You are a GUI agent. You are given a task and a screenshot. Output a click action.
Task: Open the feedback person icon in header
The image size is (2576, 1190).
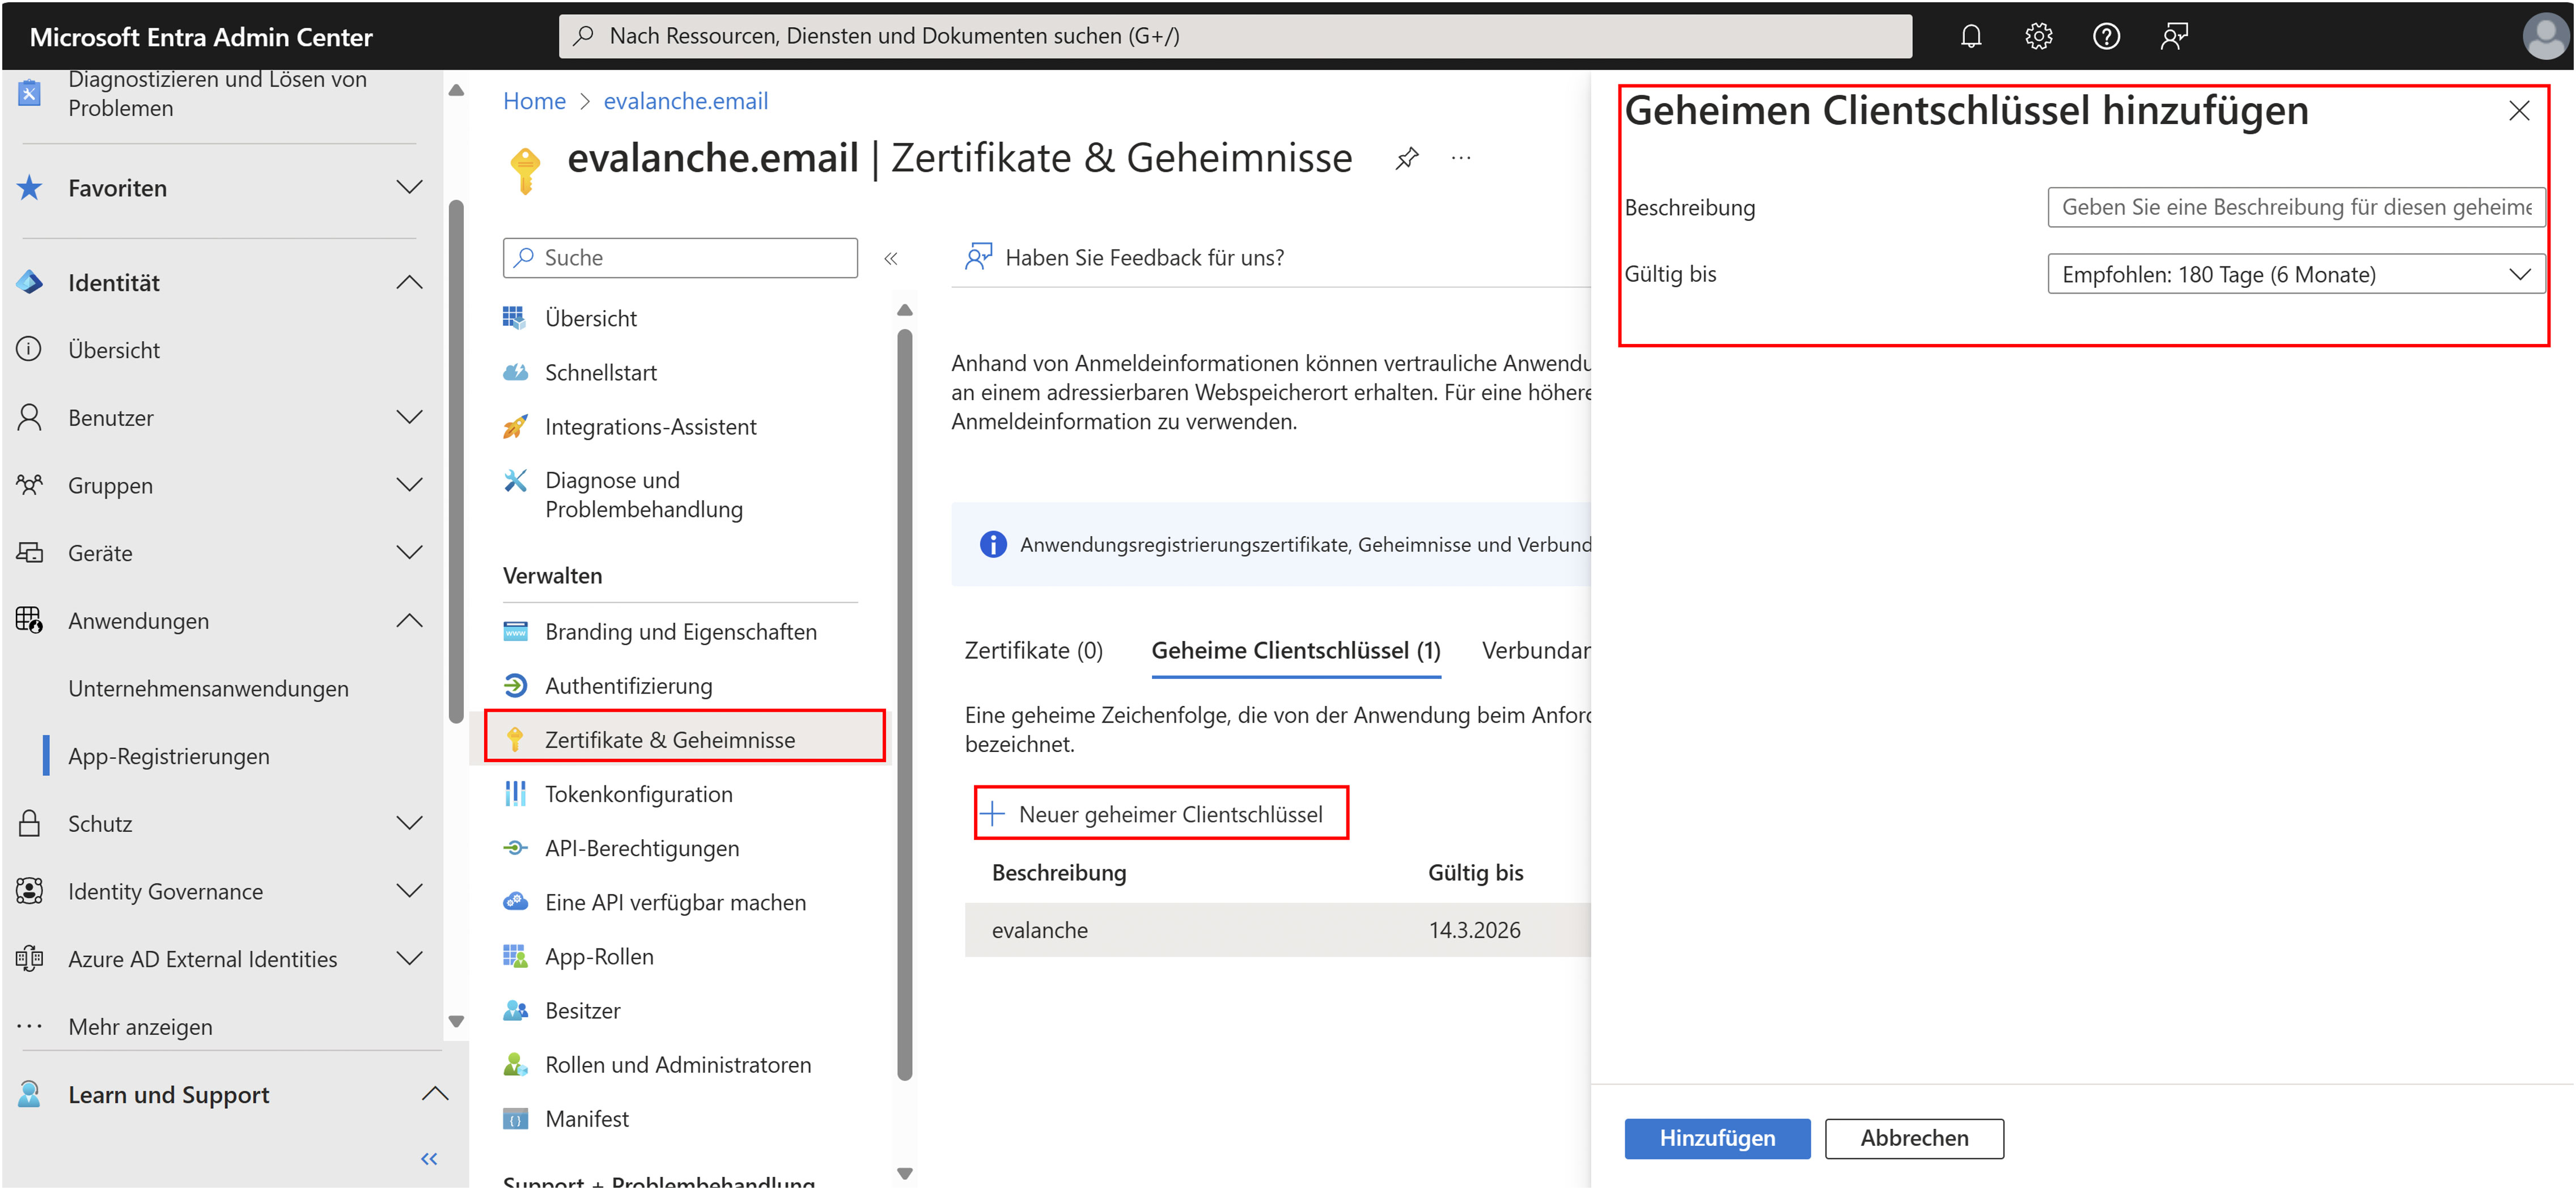pos(2174,37)
